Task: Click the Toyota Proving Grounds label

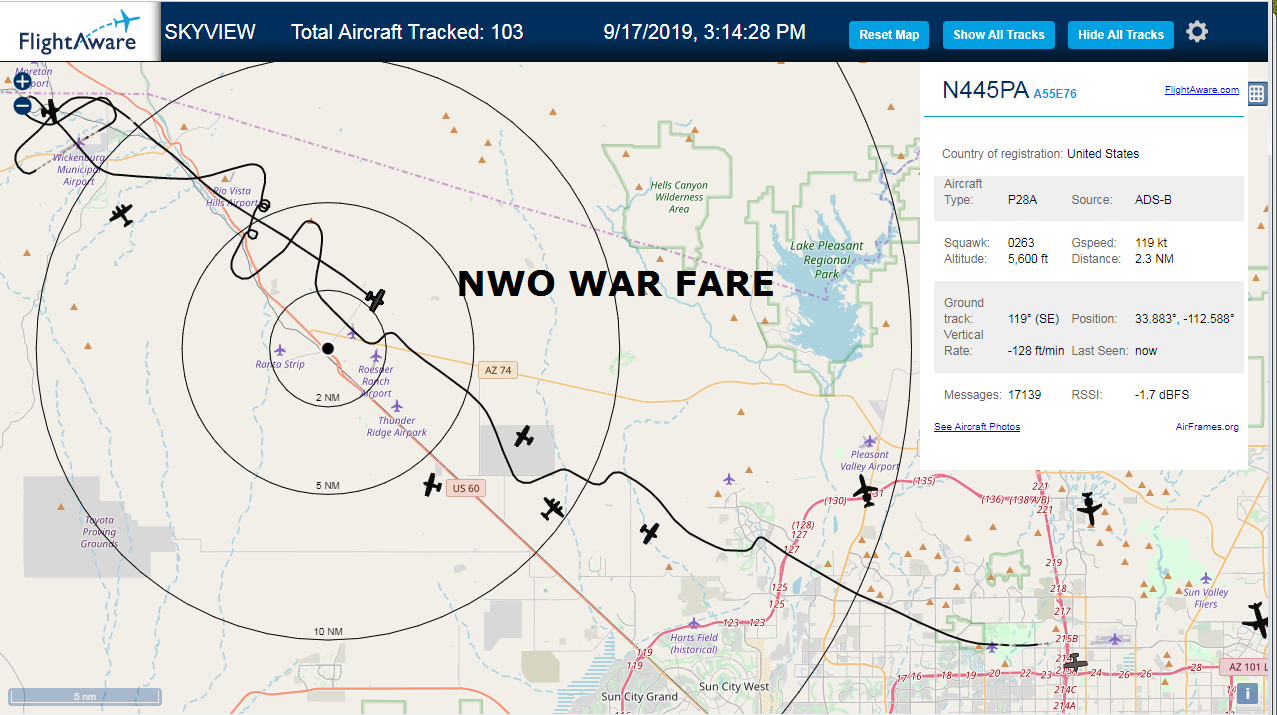Action: click(99, 532)
